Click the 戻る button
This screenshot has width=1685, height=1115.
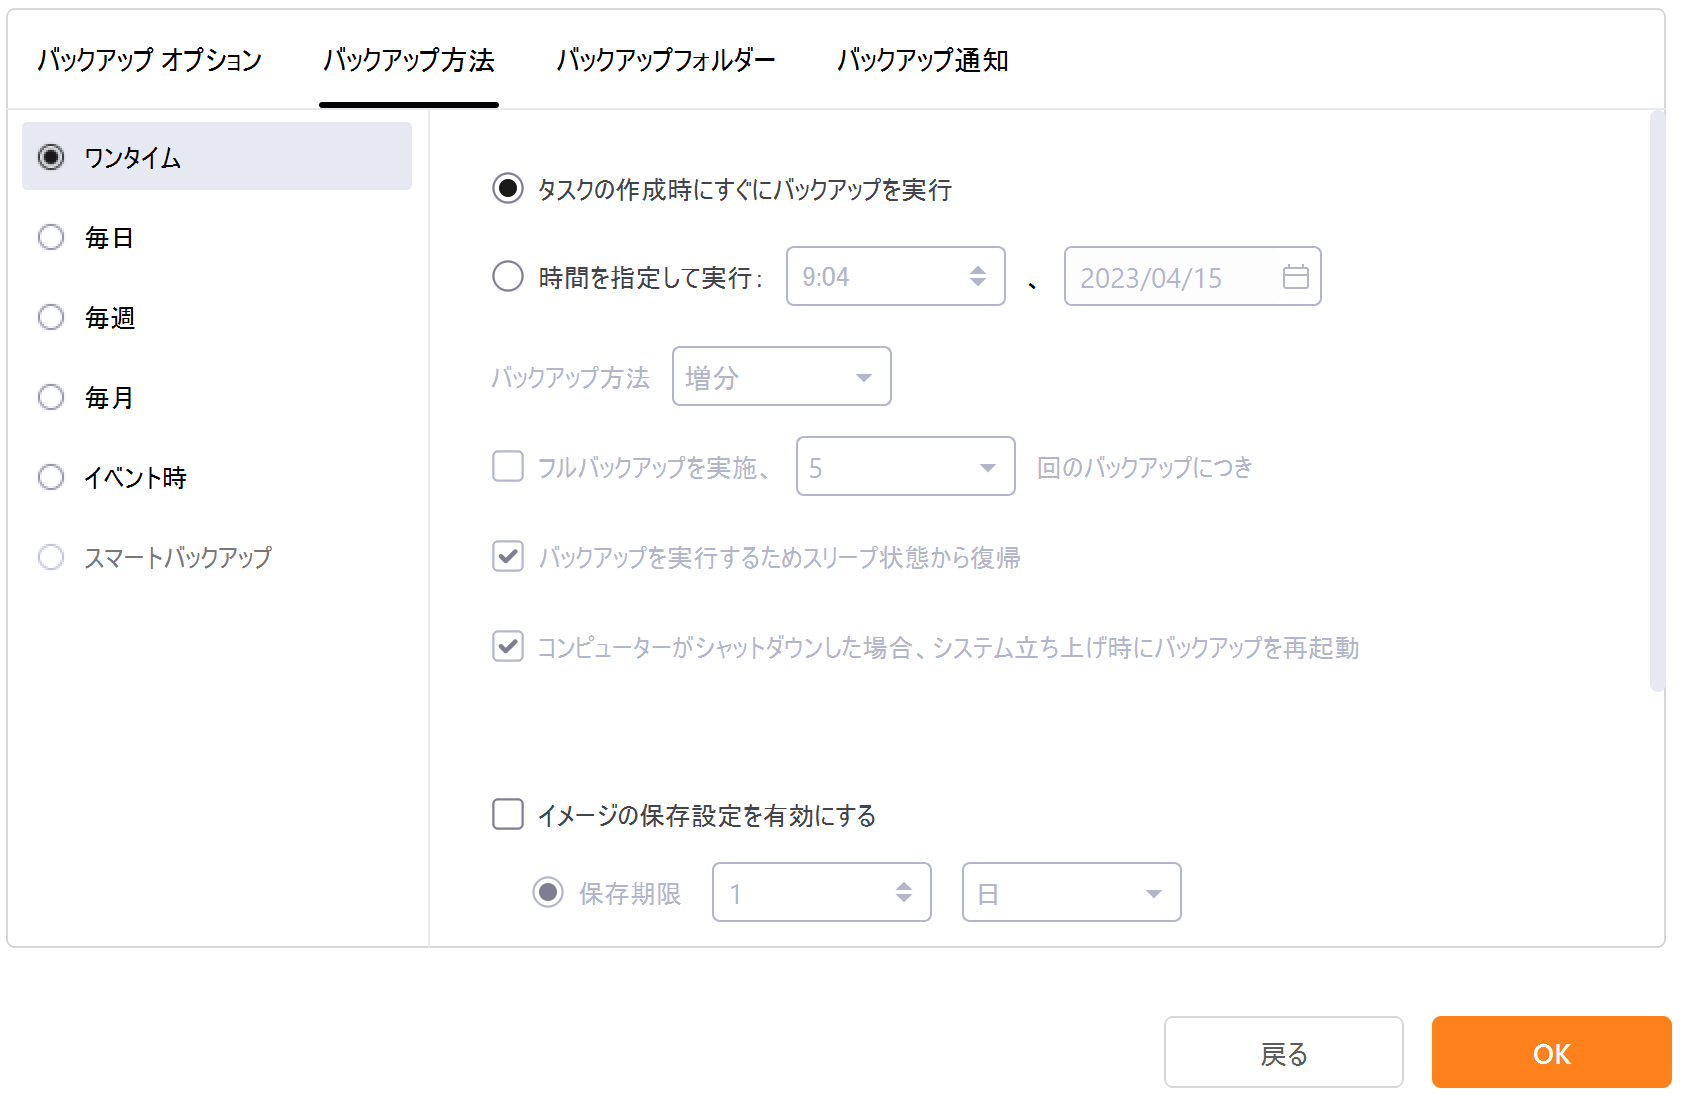tap(1284, 1052)
